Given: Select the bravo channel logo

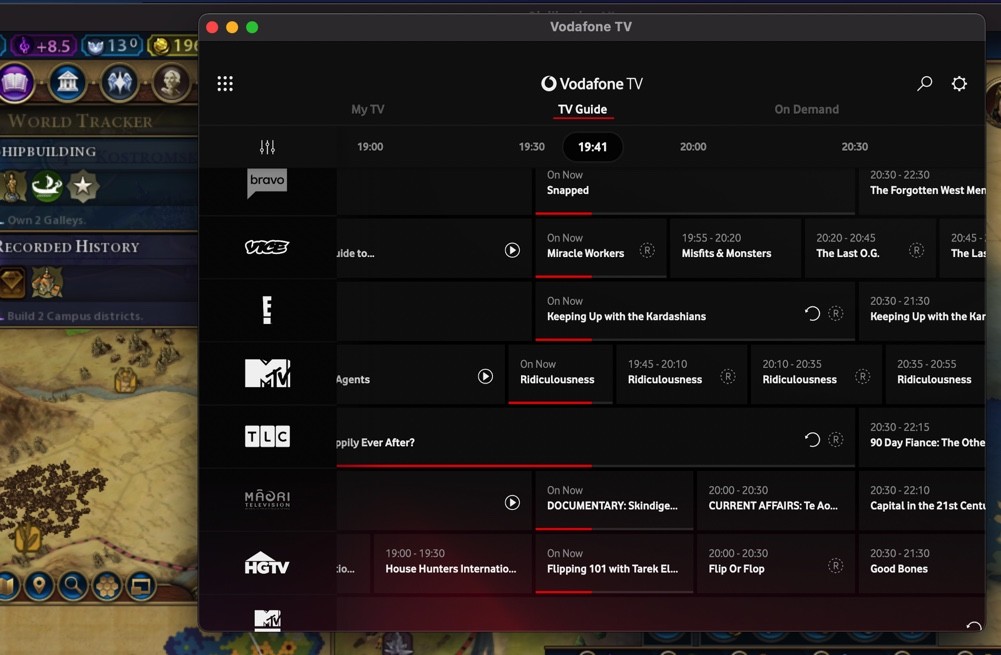Looking at the screenshot, I should (x=267, y=183).
